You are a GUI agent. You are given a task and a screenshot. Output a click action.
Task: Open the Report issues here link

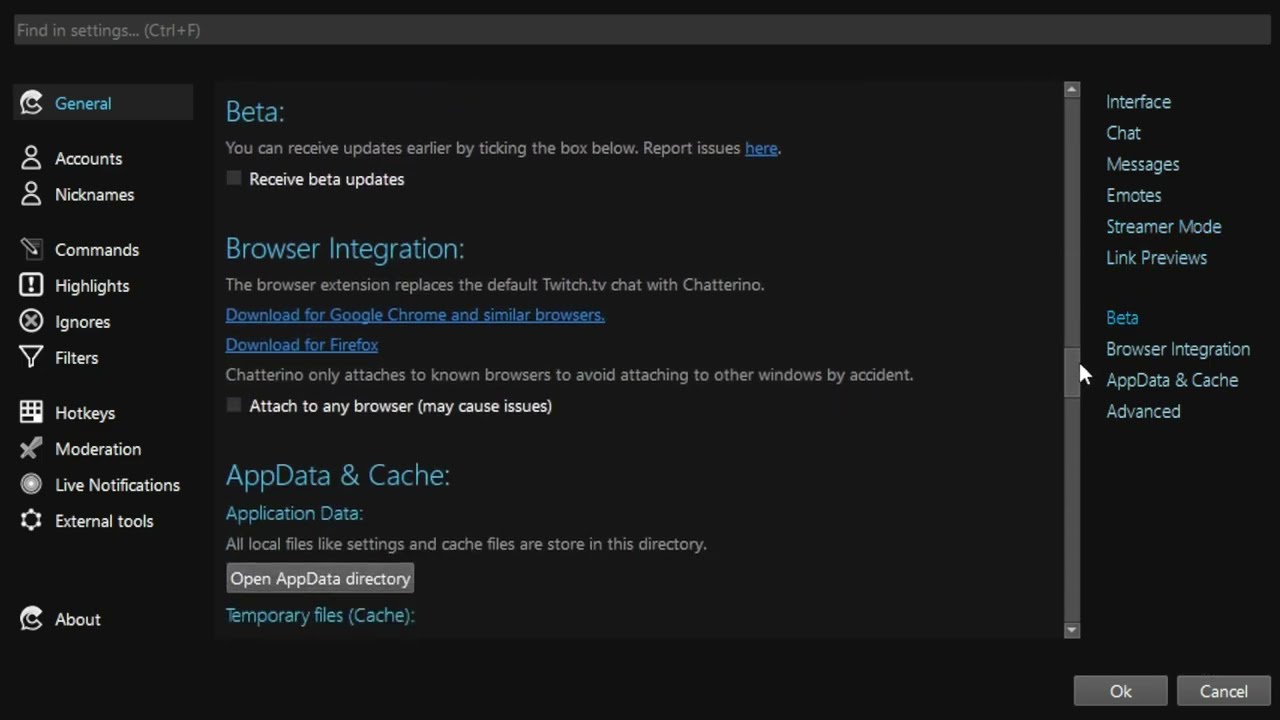click(x=761, y=148)
